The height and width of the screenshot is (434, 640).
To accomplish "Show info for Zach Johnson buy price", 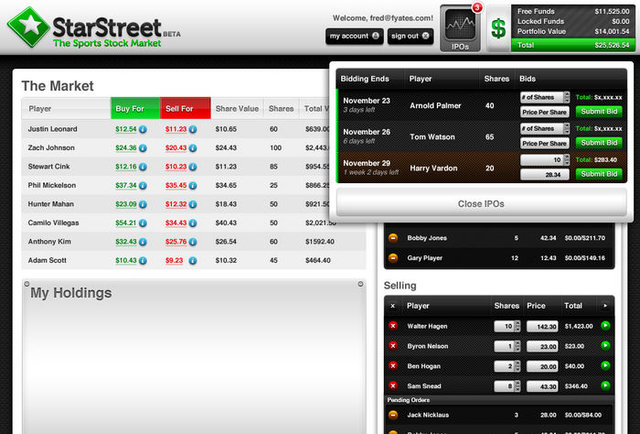I will (143, 148).
